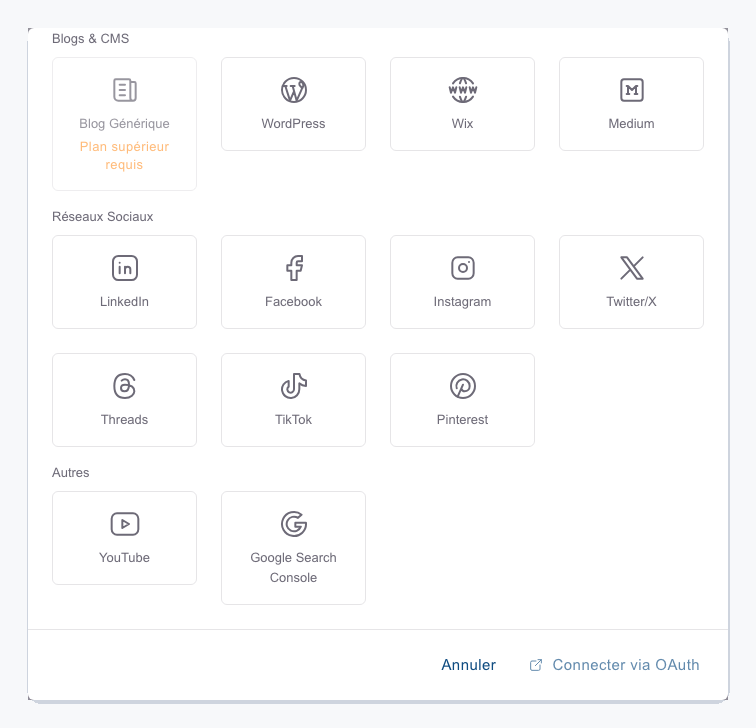The image size is (756, 728).
Task: Select the Medium M icon
Action: tap(631, 90)
